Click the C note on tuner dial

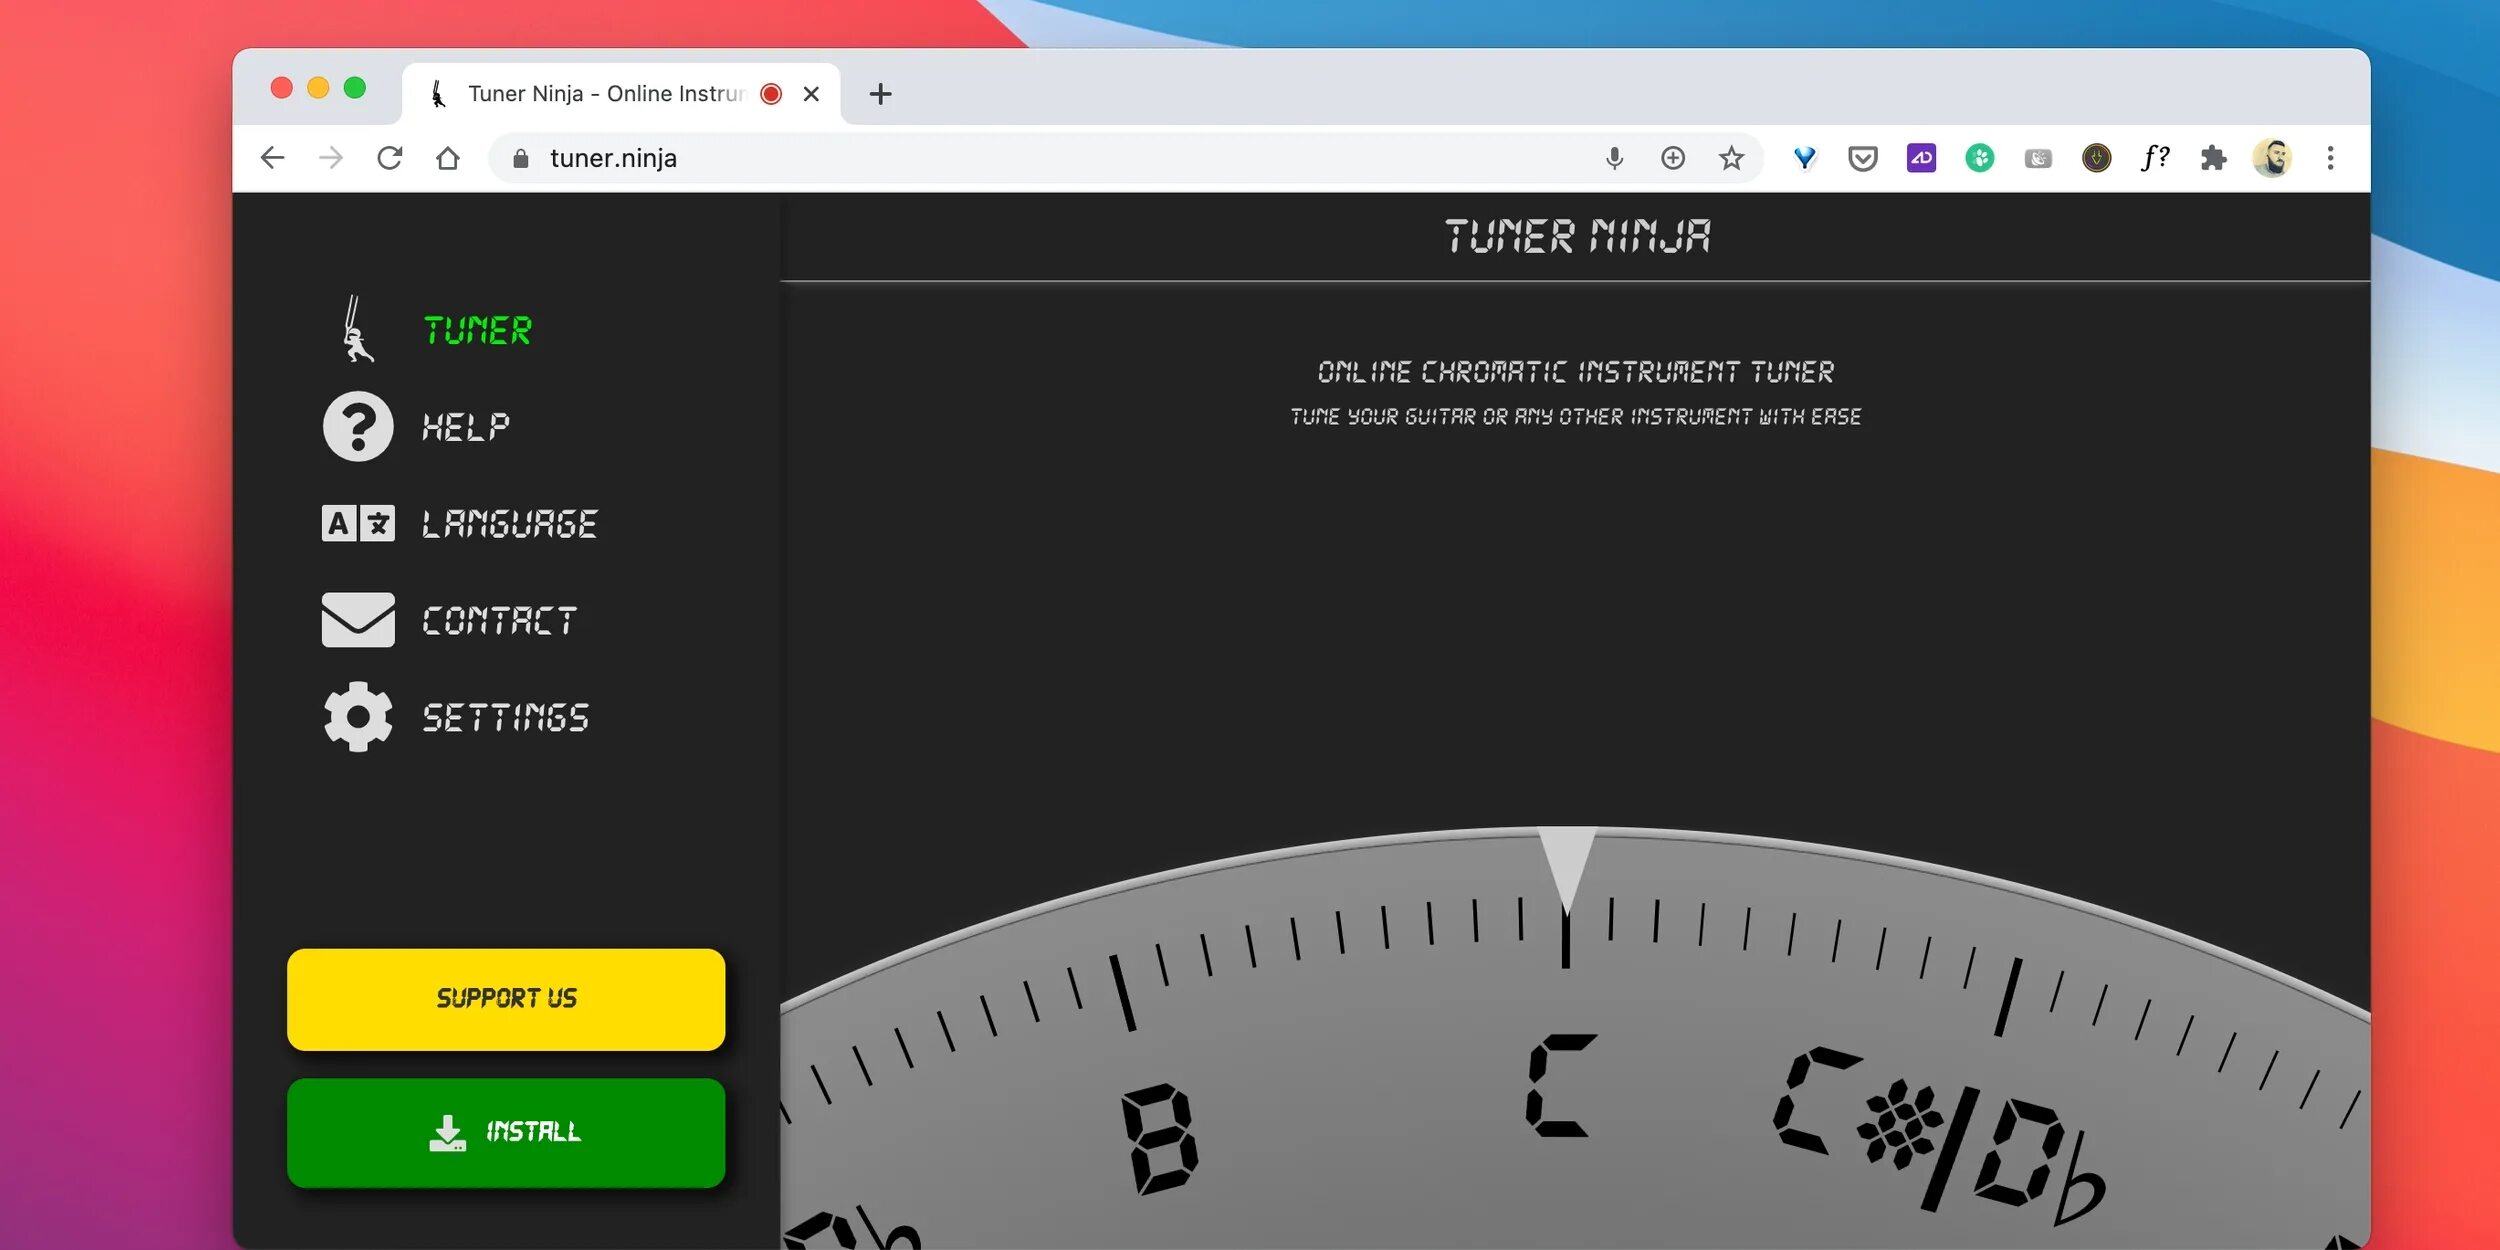1560,1087
